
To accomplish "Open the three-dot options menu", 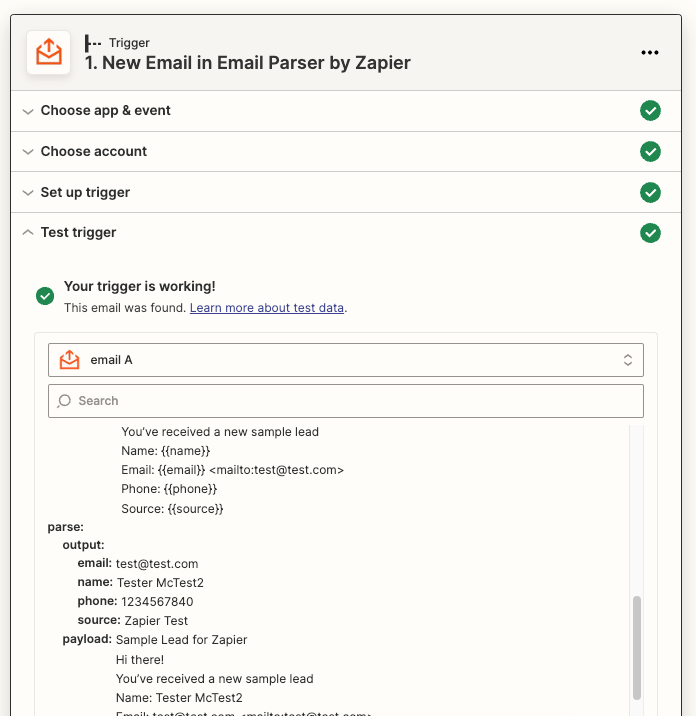I will click(649, 53).
